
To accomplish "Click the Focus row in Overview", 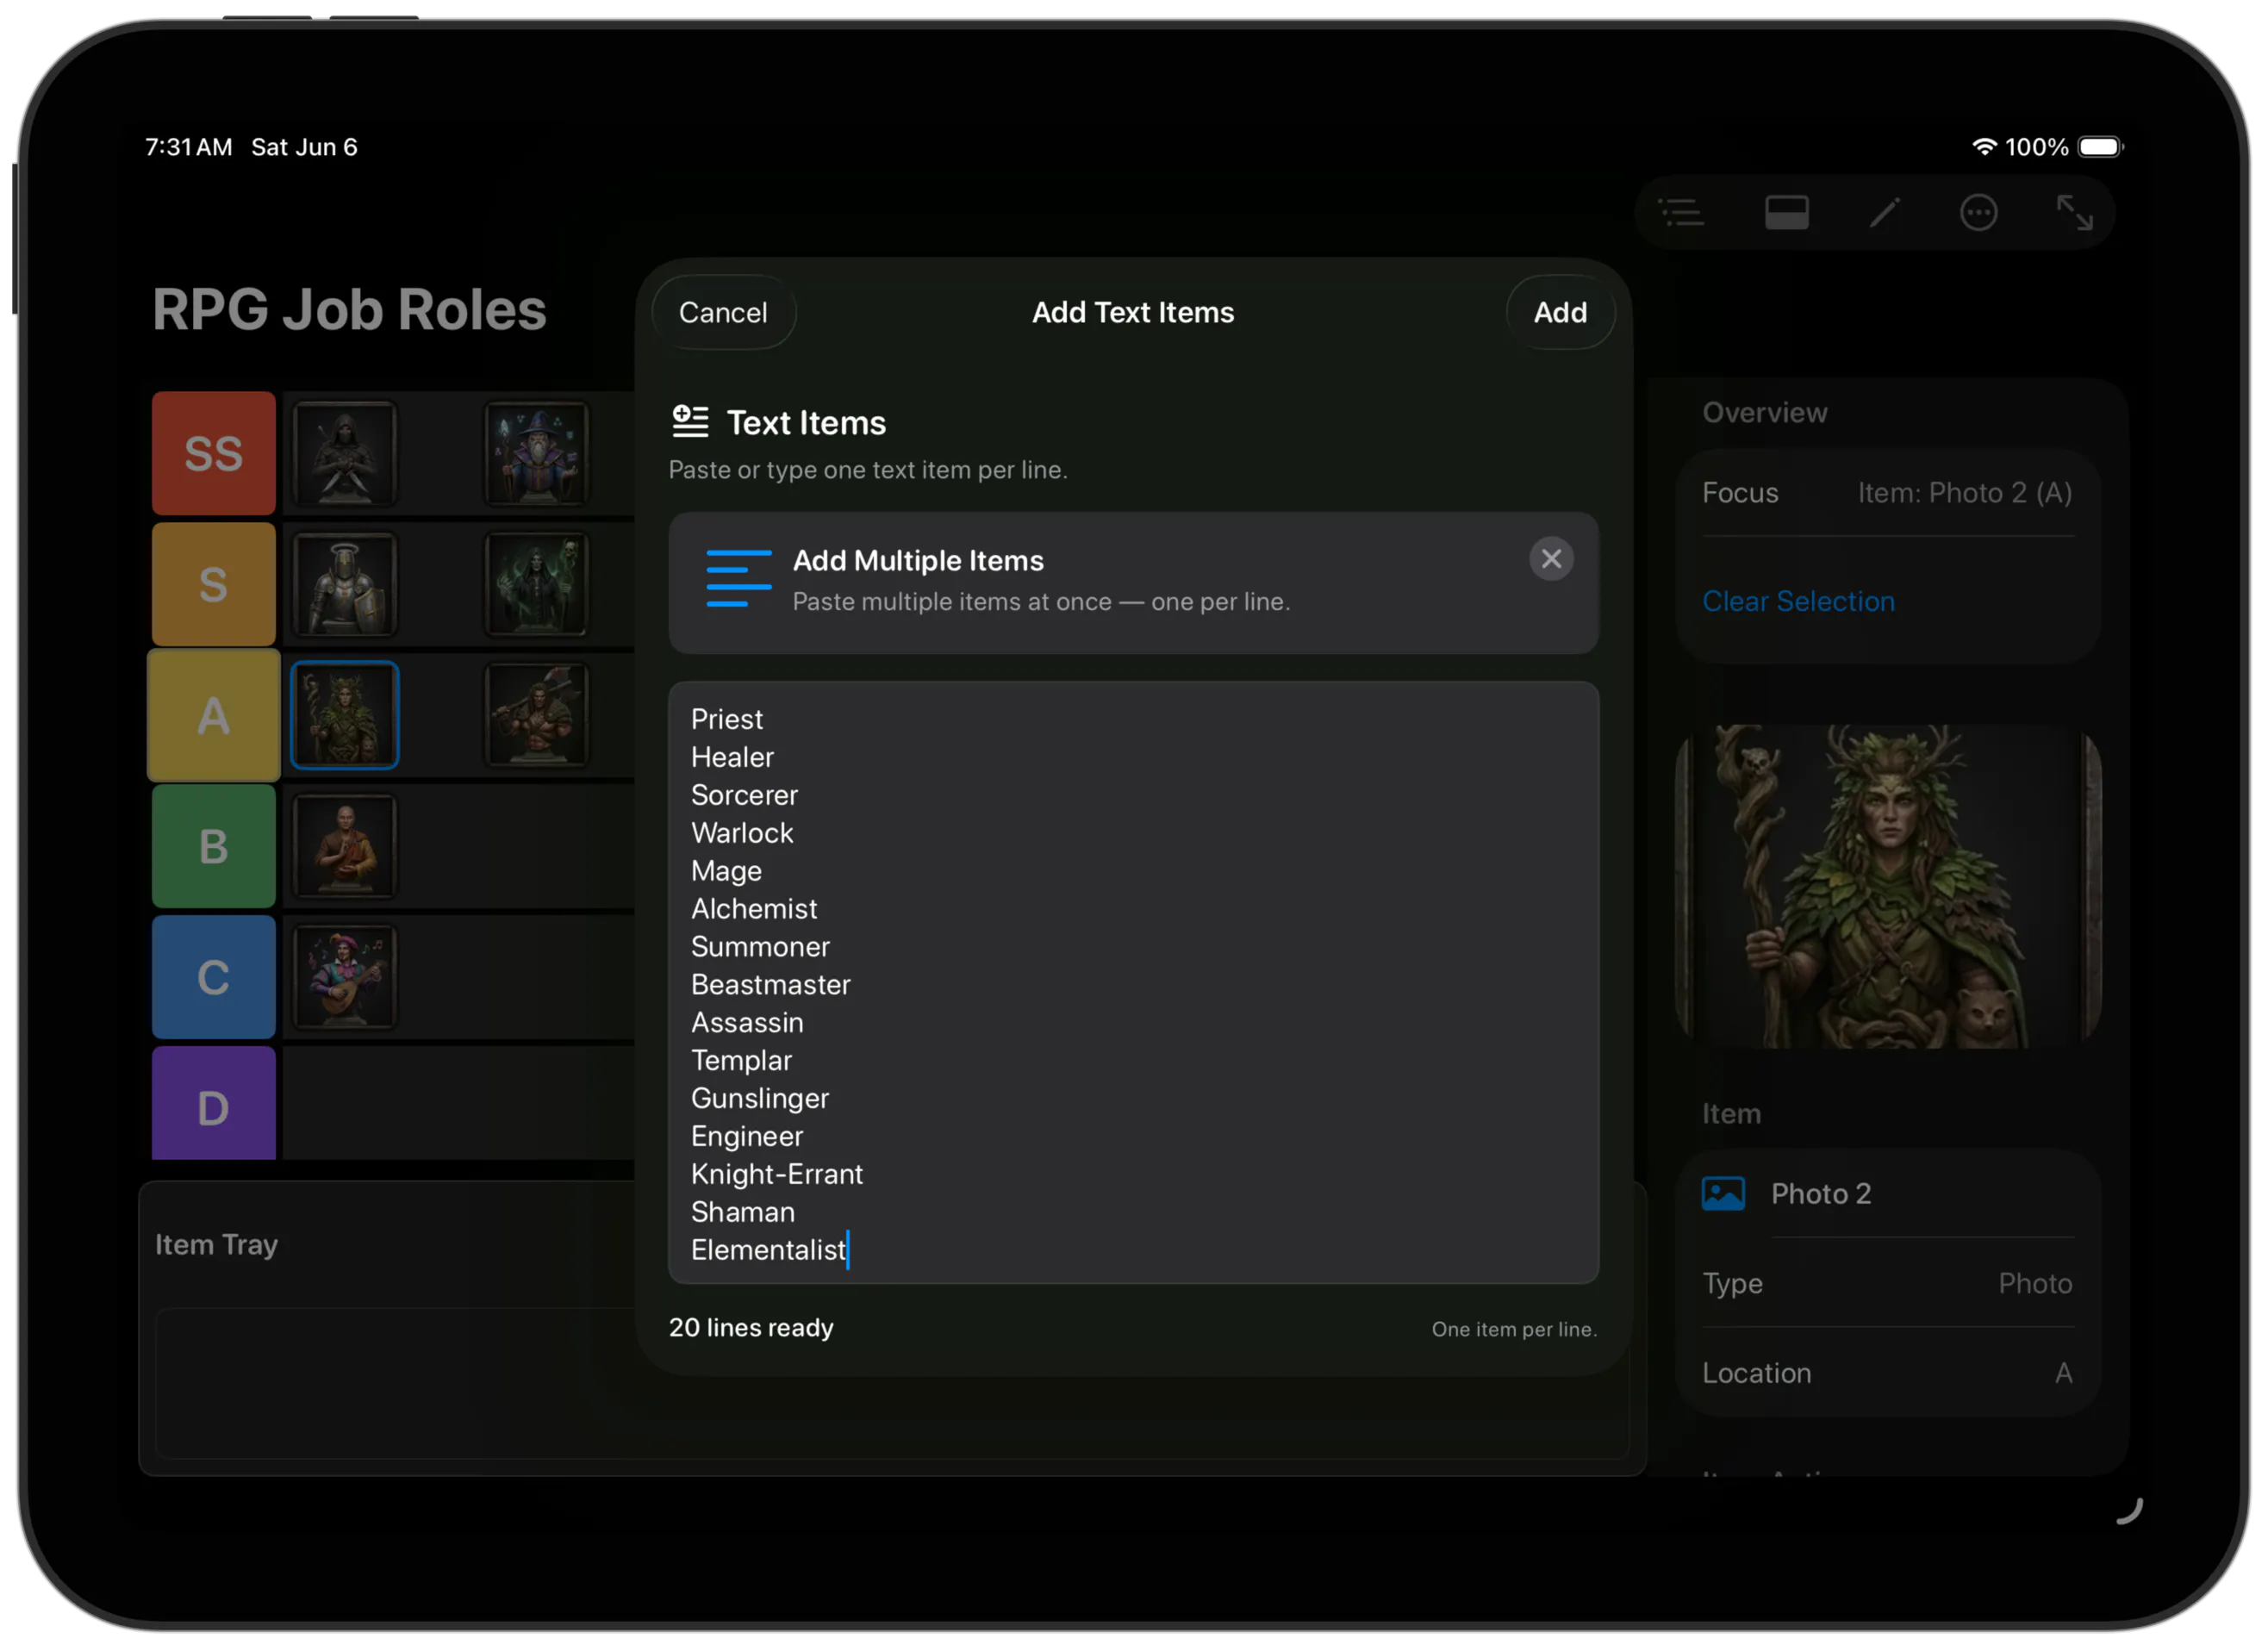I will (x=1888, y=493).
